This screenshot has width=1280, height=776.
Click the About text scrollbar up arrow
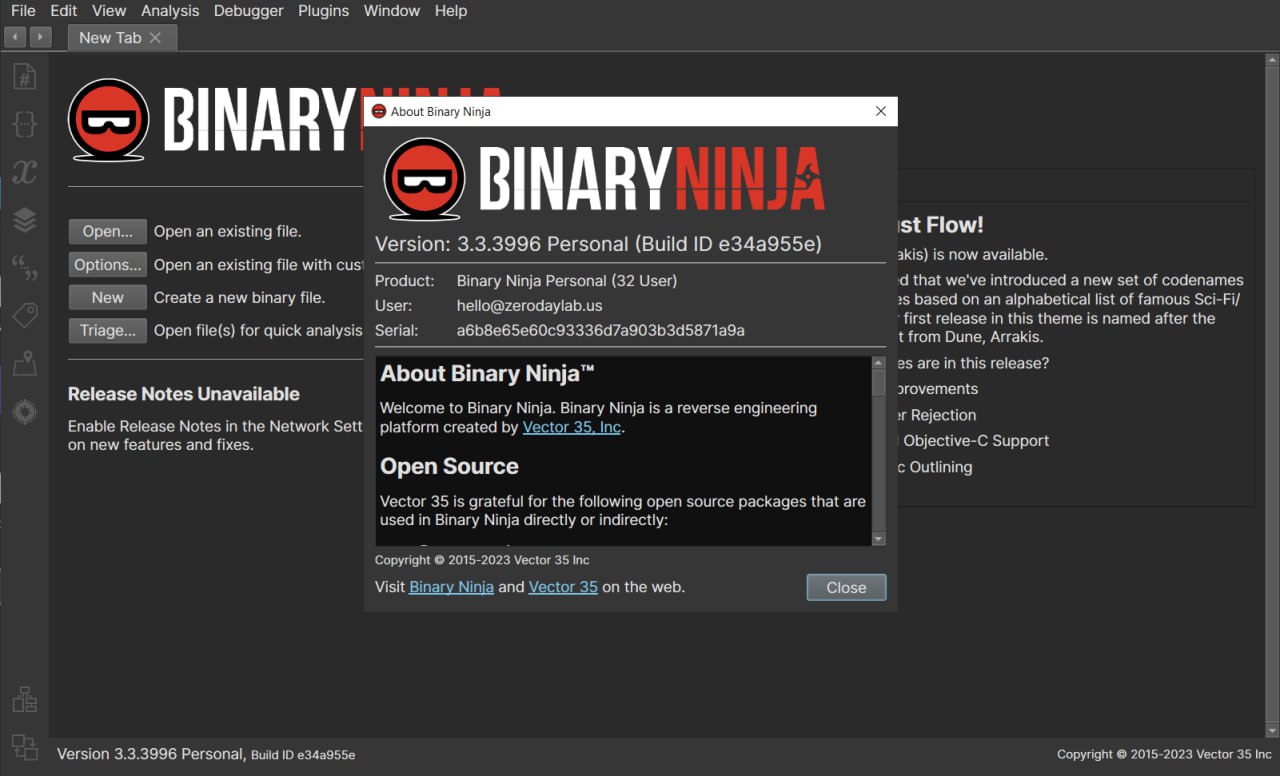pos(879,364)
